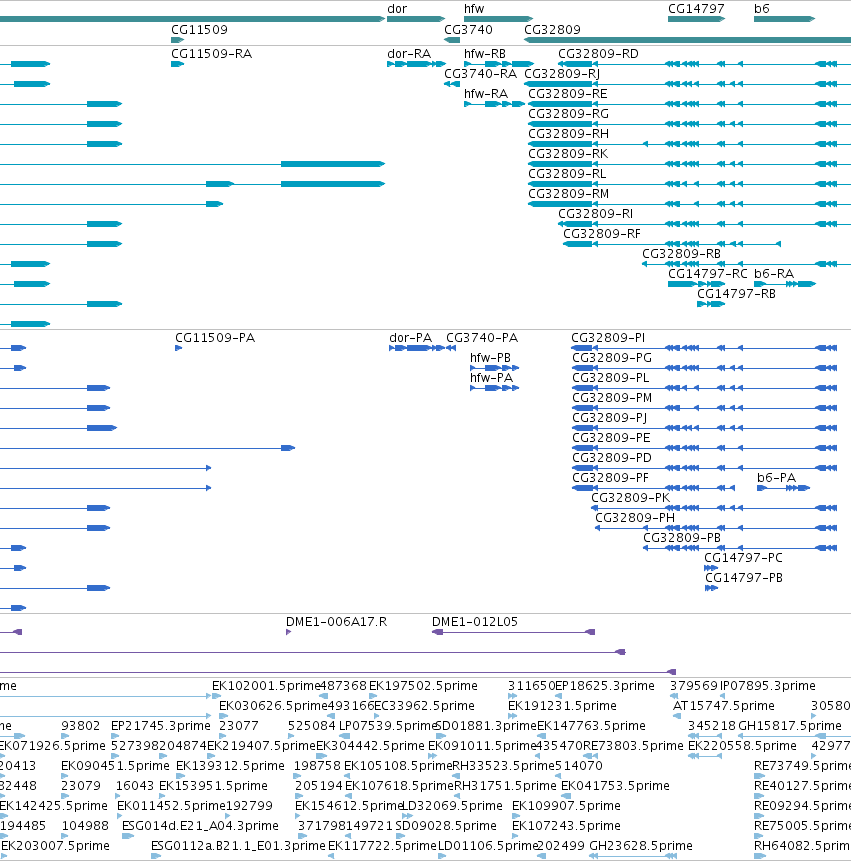Open EST label ESG014d.E21_A04.3prime
Viewport: 851px width, 861px height.
tap(200, 826)
